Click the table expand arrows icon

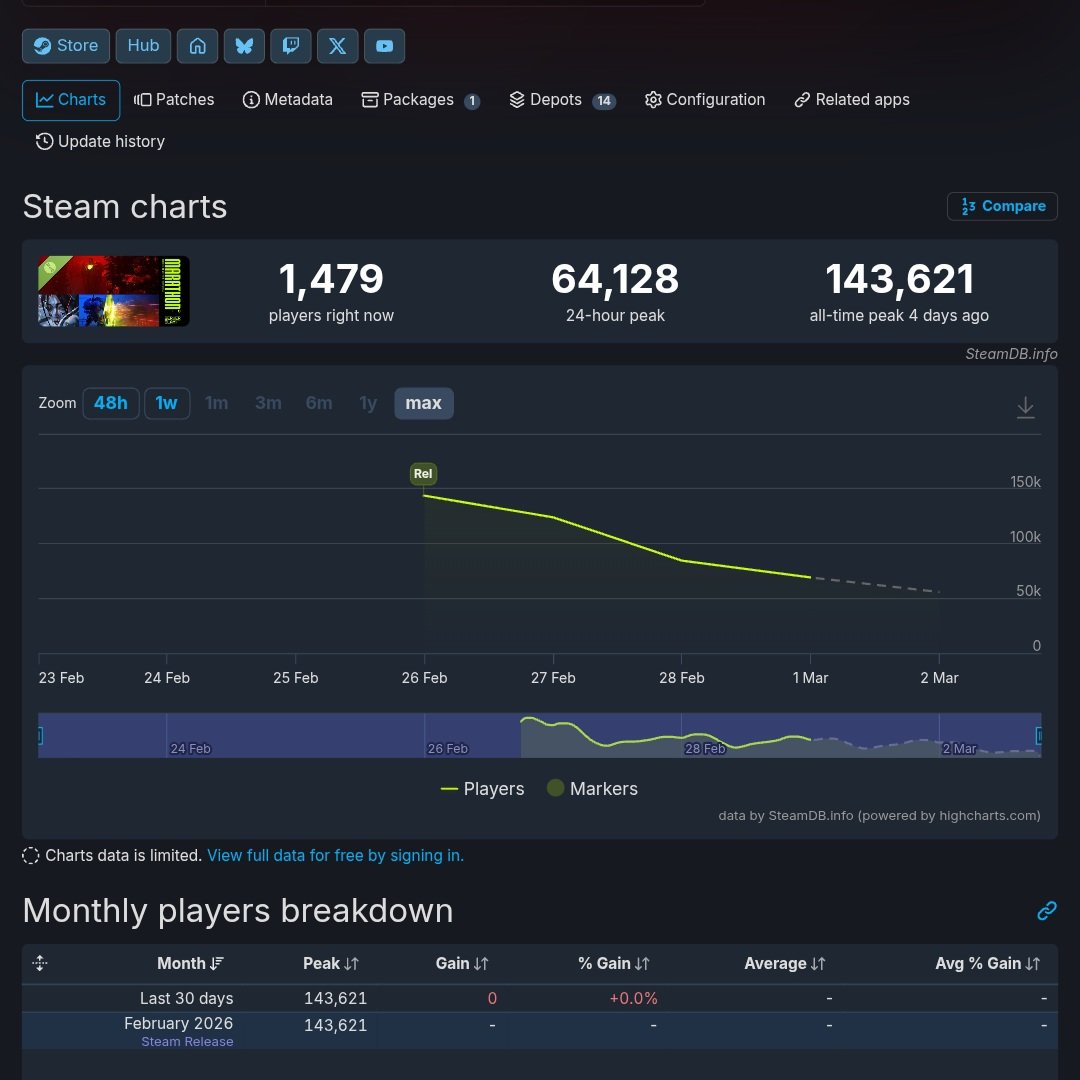click(x=40, y=964)
